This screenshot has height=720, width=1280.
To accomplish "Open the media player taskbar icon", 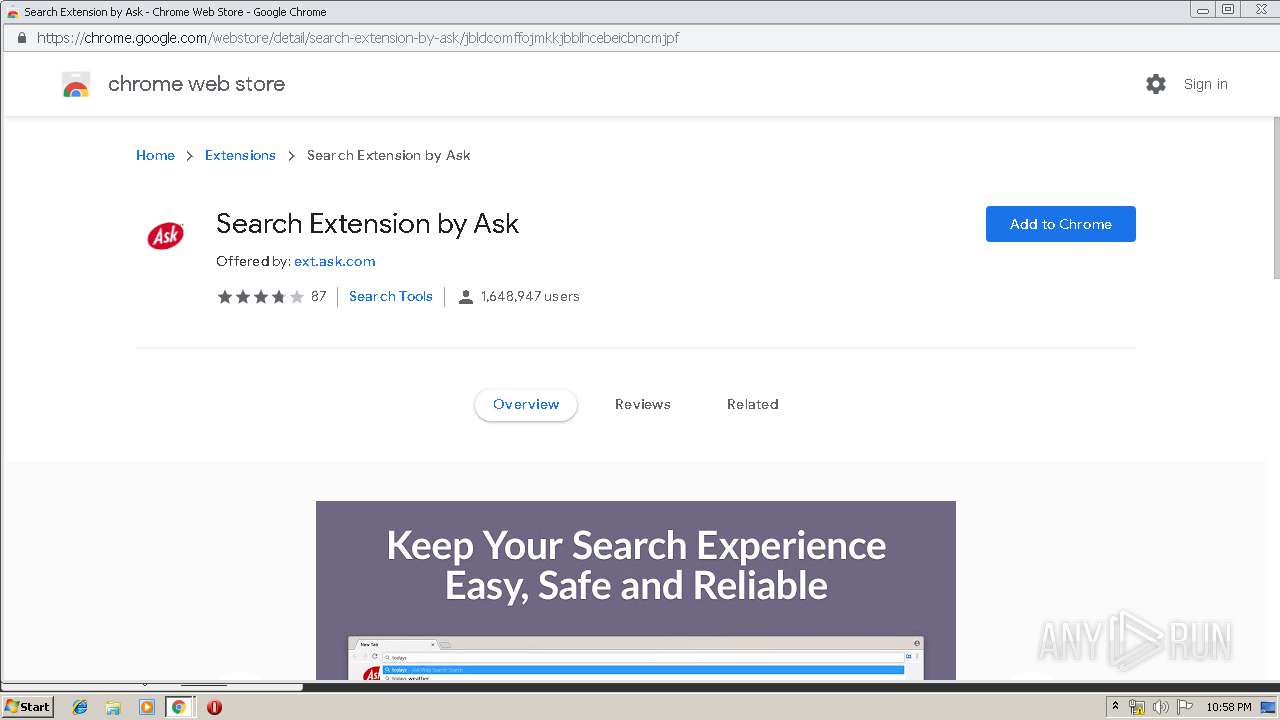I will (146, 707).
